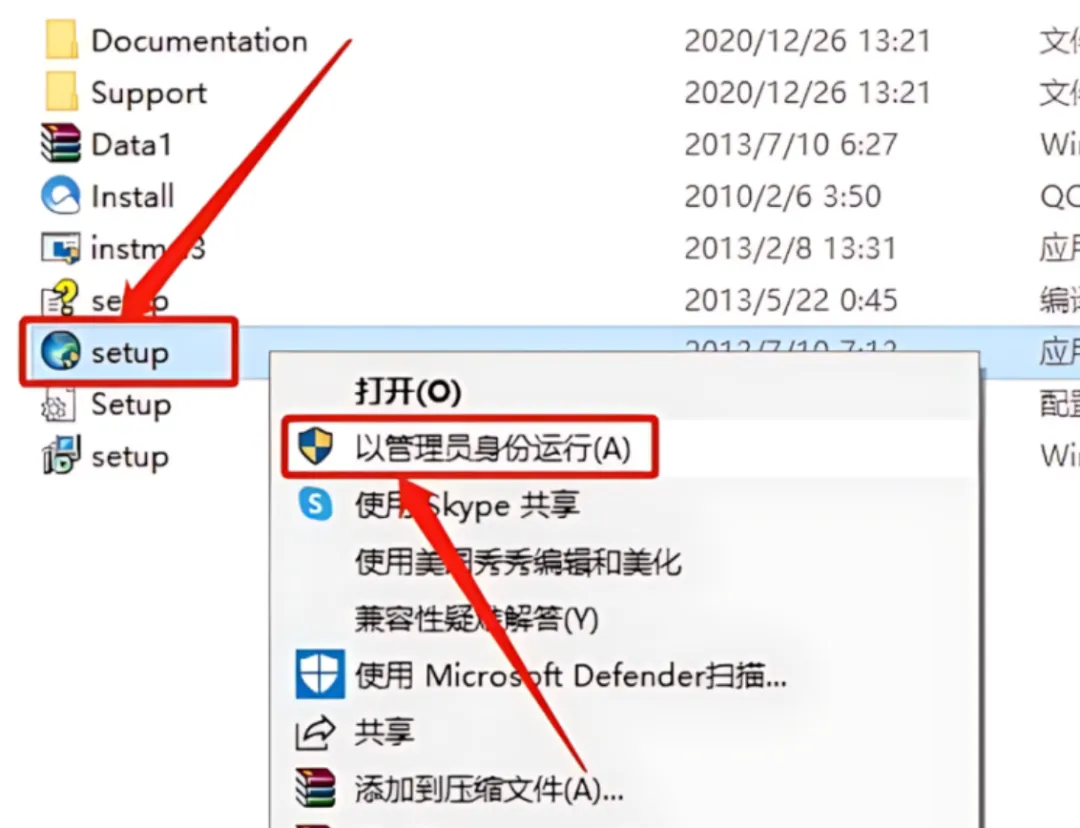Screen dimensions: 1080x828
Task: Click the Documentation folder name
Action: [199, 41]
